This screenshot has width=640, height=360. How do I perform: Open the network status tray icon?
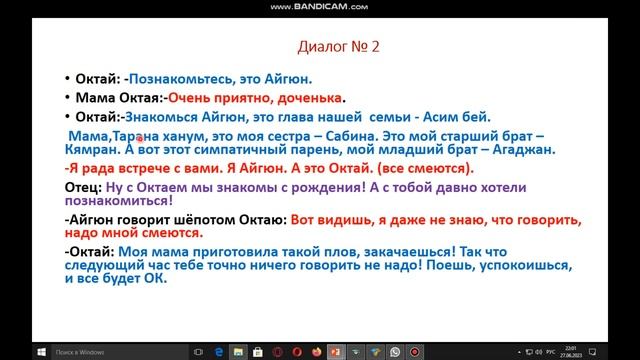(529, 352)
